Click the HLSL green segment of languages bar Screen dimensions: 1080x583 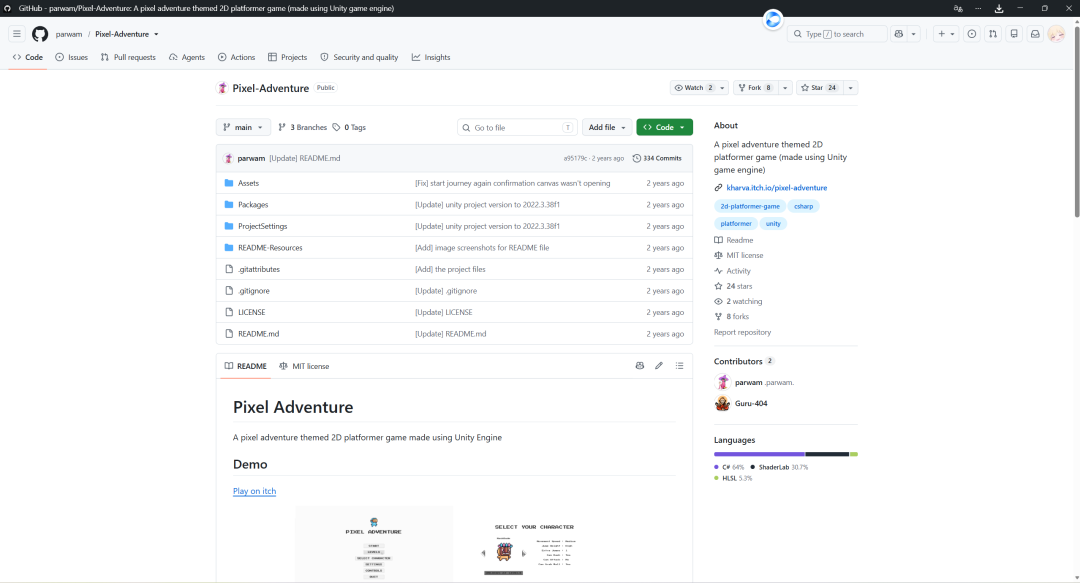[x=854, y=454]
